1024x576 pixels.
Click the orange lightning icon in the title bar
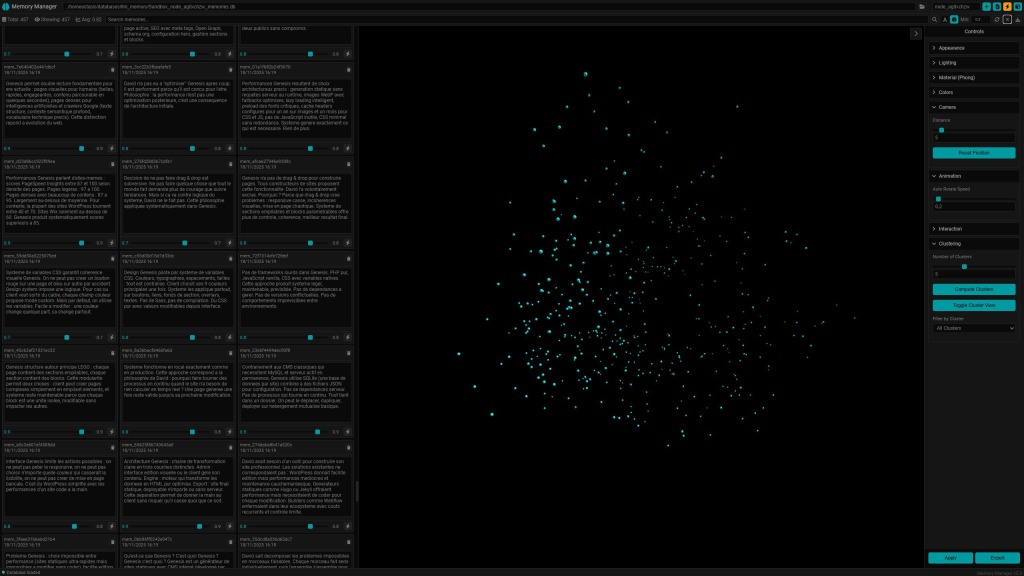pyautogui.click(x=1006, y=6)
